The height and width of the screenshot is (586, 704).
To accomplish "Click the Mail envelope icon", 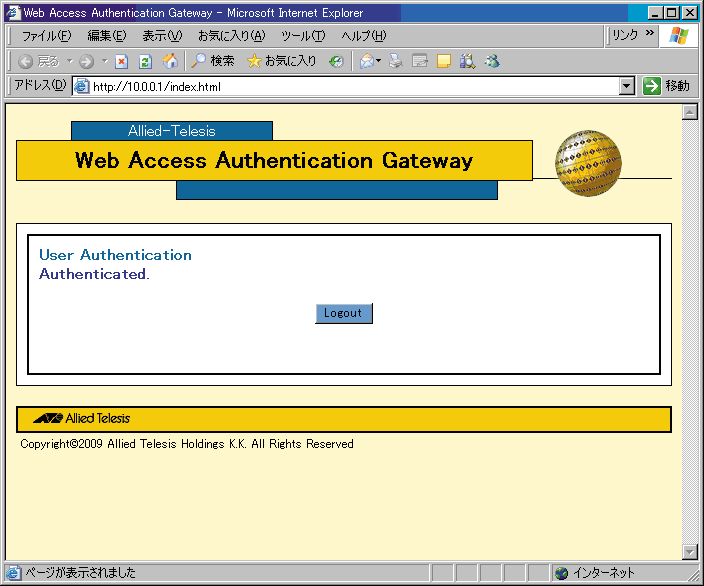I will [367, 61].
